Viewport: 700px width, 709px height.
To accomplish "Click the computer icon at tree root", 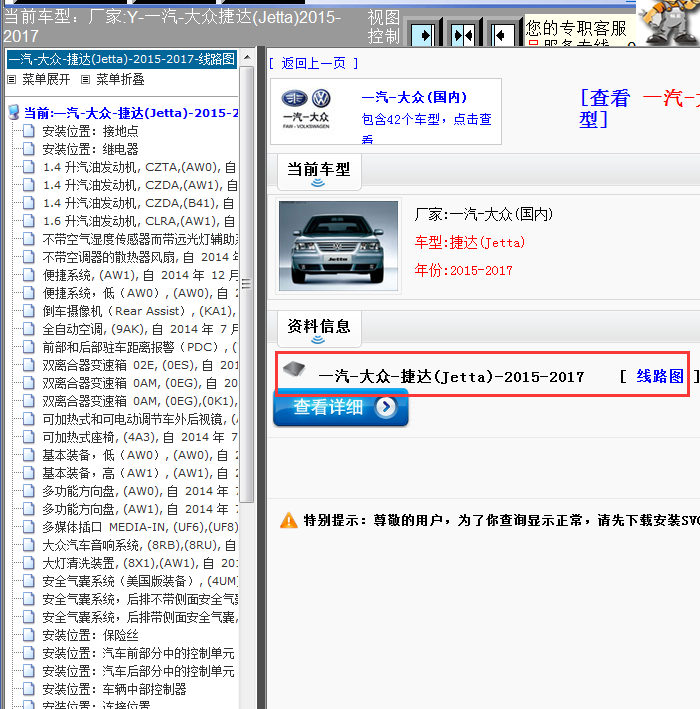I will click(14, 113).
